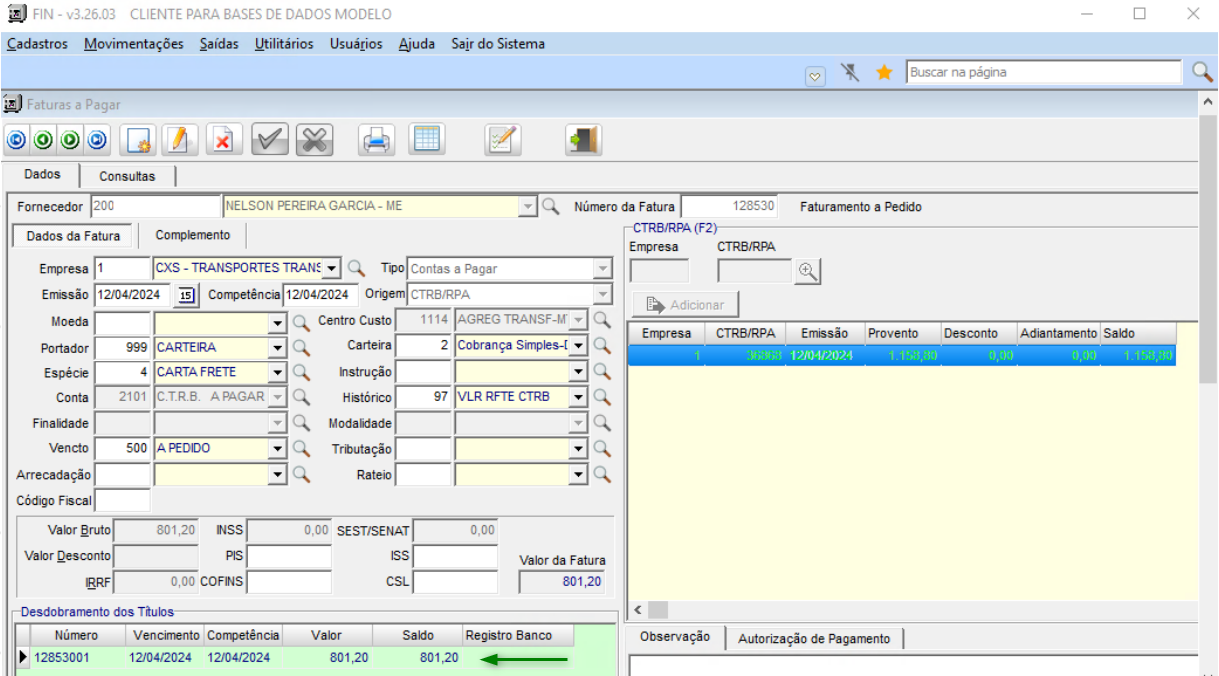Screen dimensions: 1219x676
Task: Delete record using red X document icon
Action: (223, 140)
